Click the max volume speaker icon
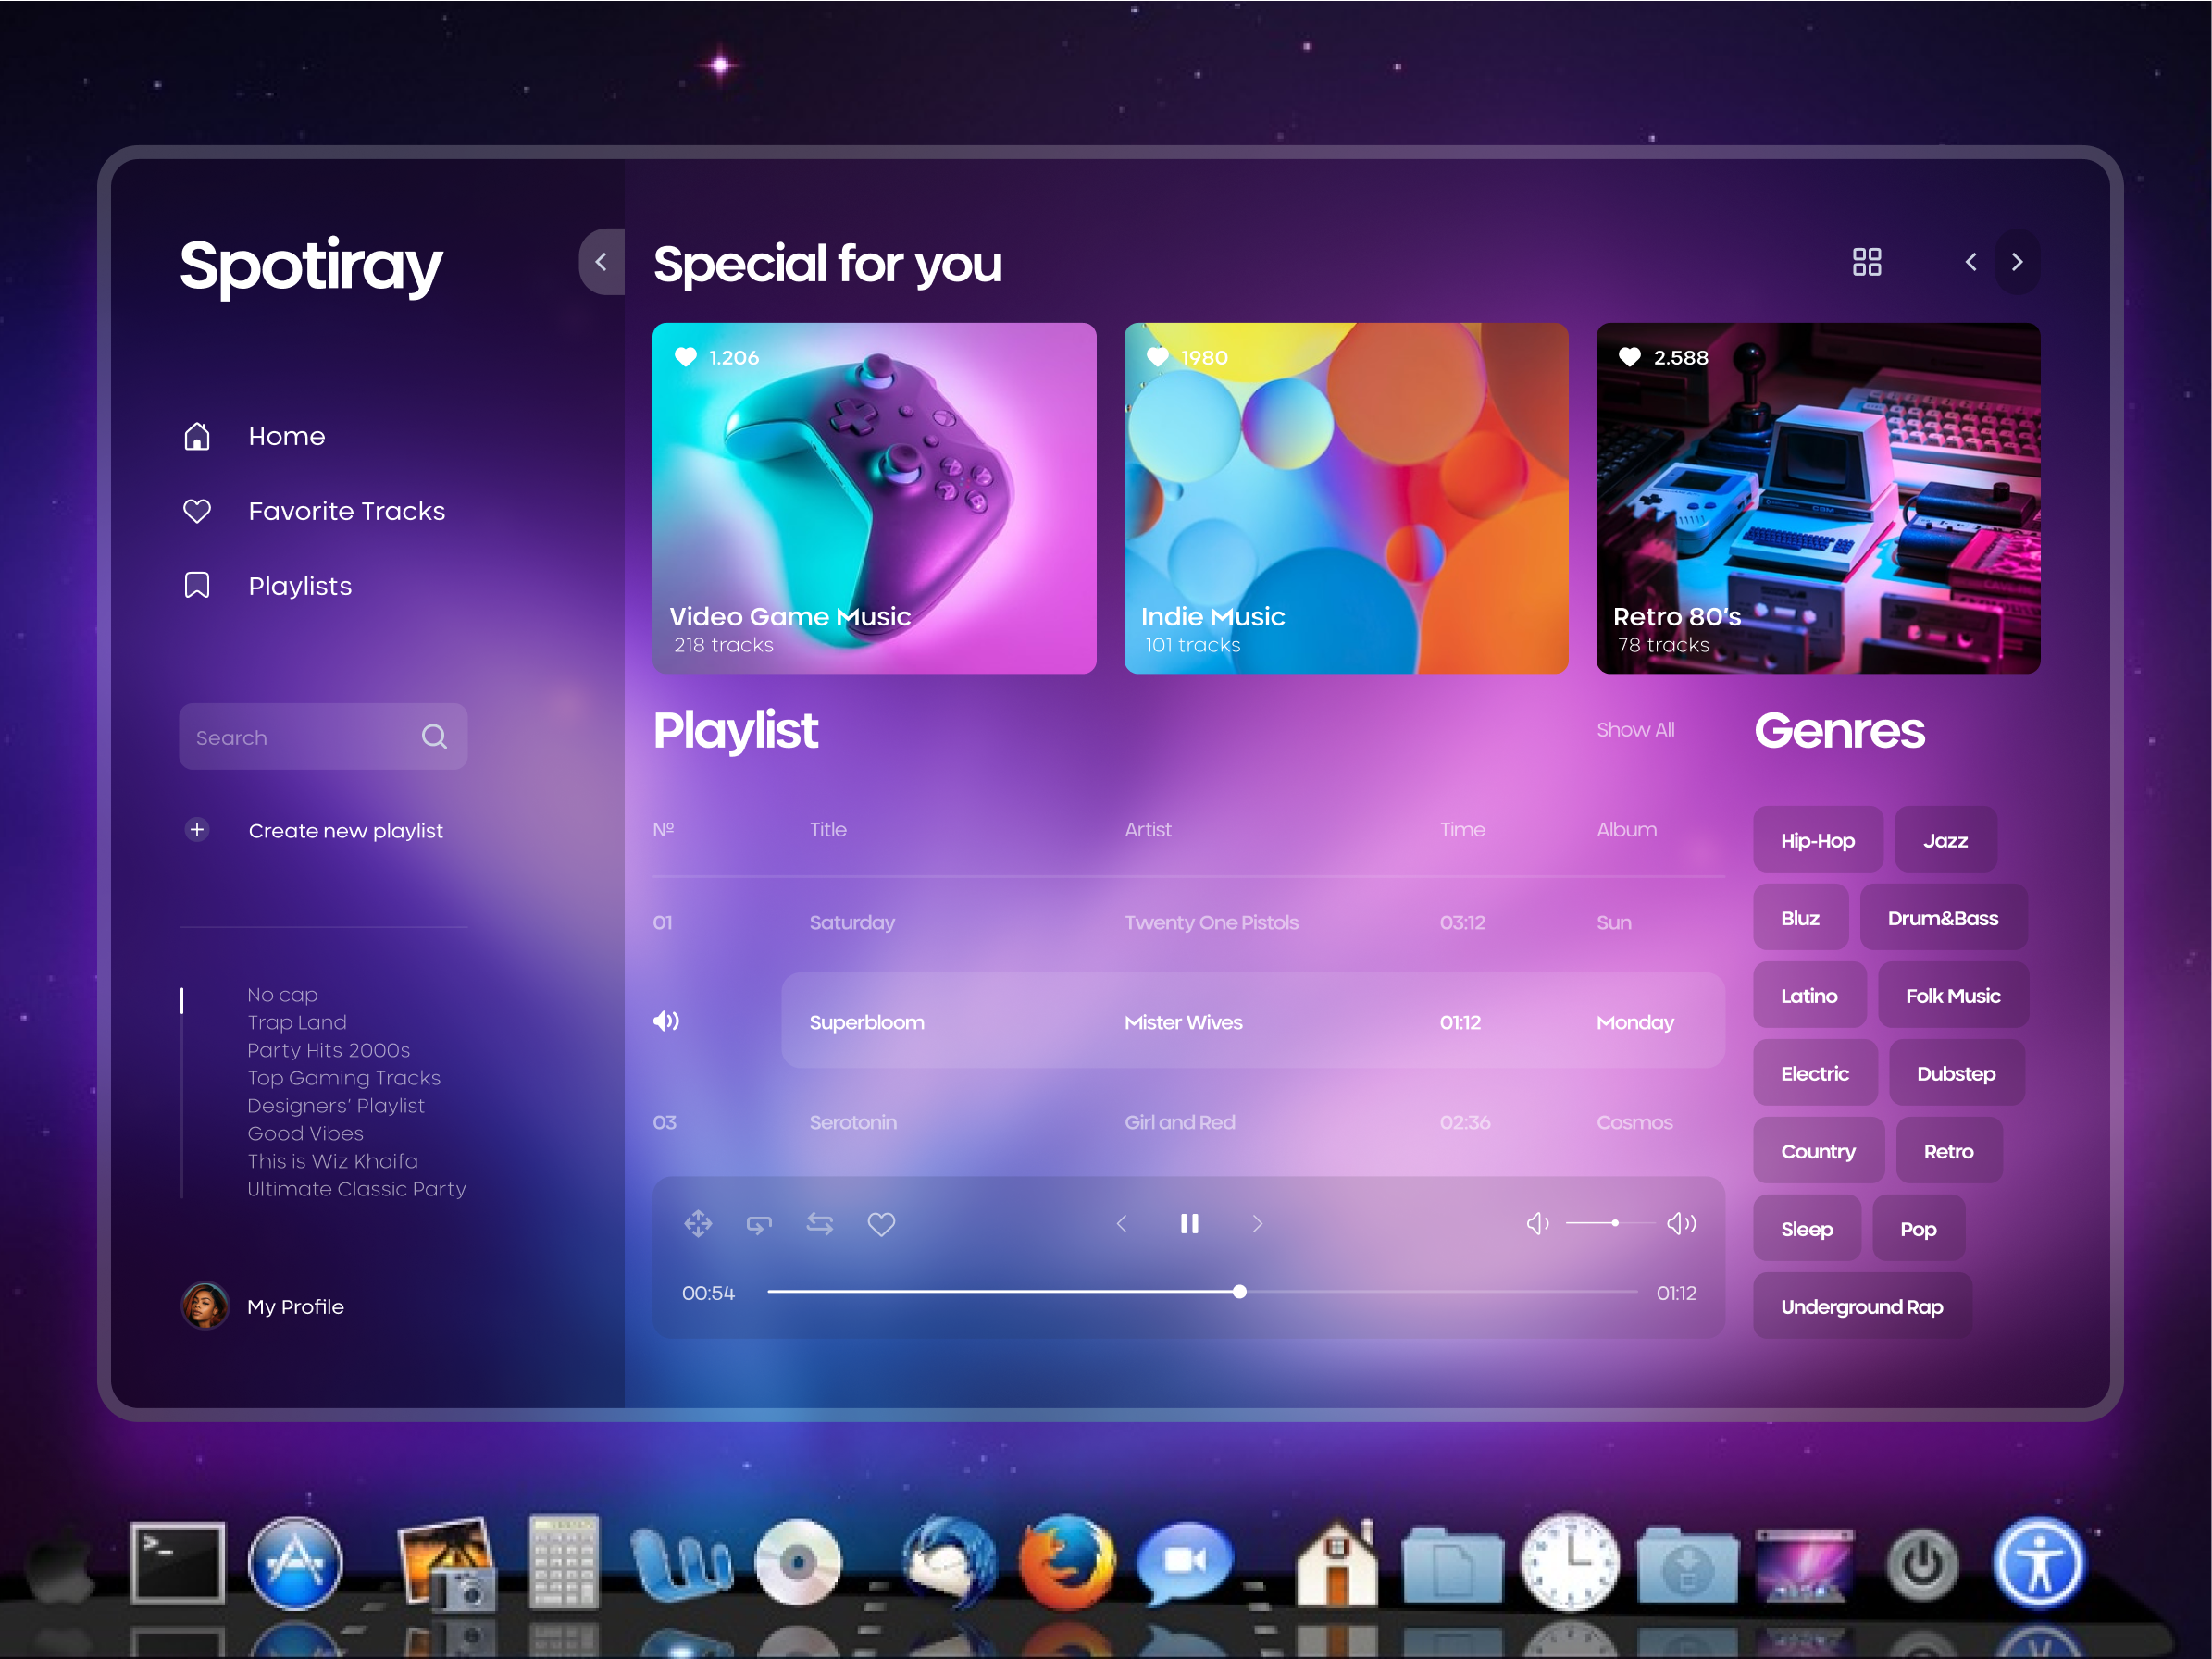Image resolution: width=2212 pixels, height=1659 pixels. click(1681, 1223)
